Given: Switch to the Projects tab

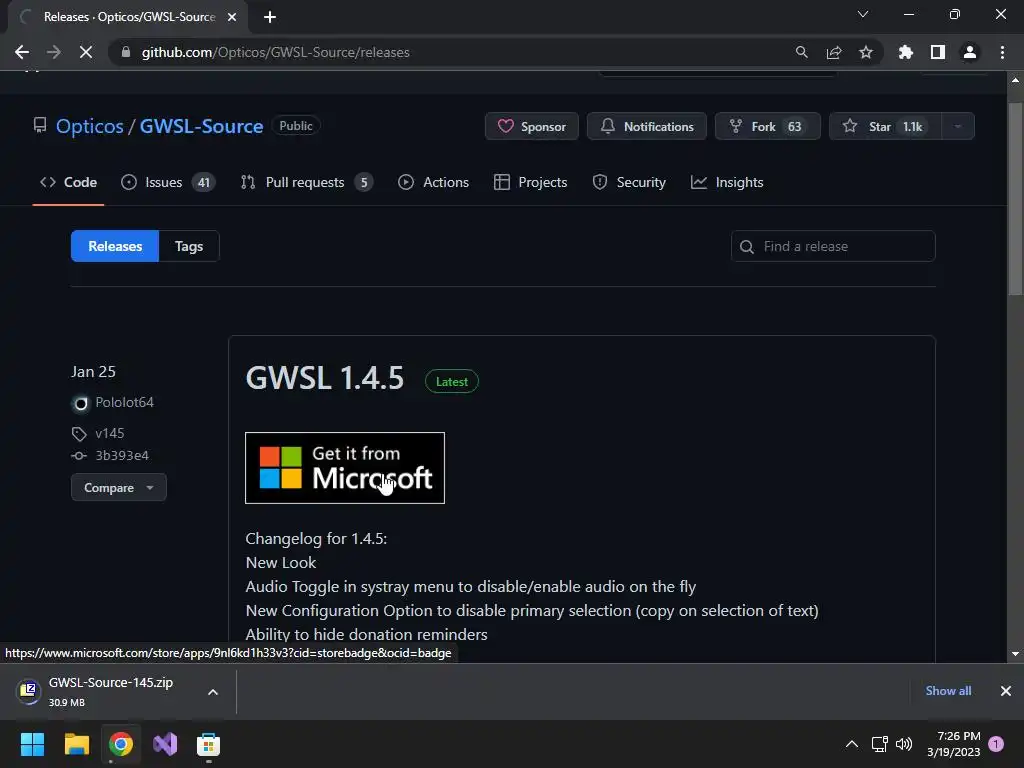Looking at the screenshot, I should point(530,182).
